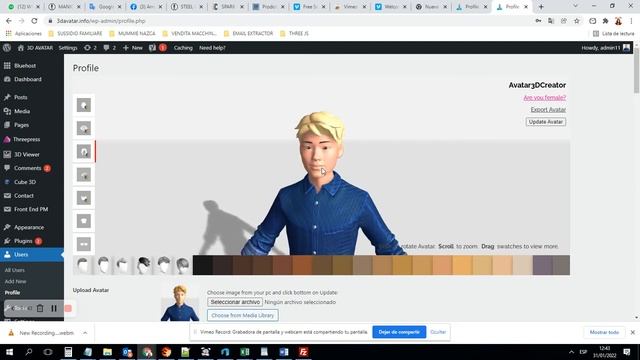The width and height of the screenshot is (640, 360).
Task: Go back with the browser back arrow
Action: pyautogui.click(x=9, y=21)
